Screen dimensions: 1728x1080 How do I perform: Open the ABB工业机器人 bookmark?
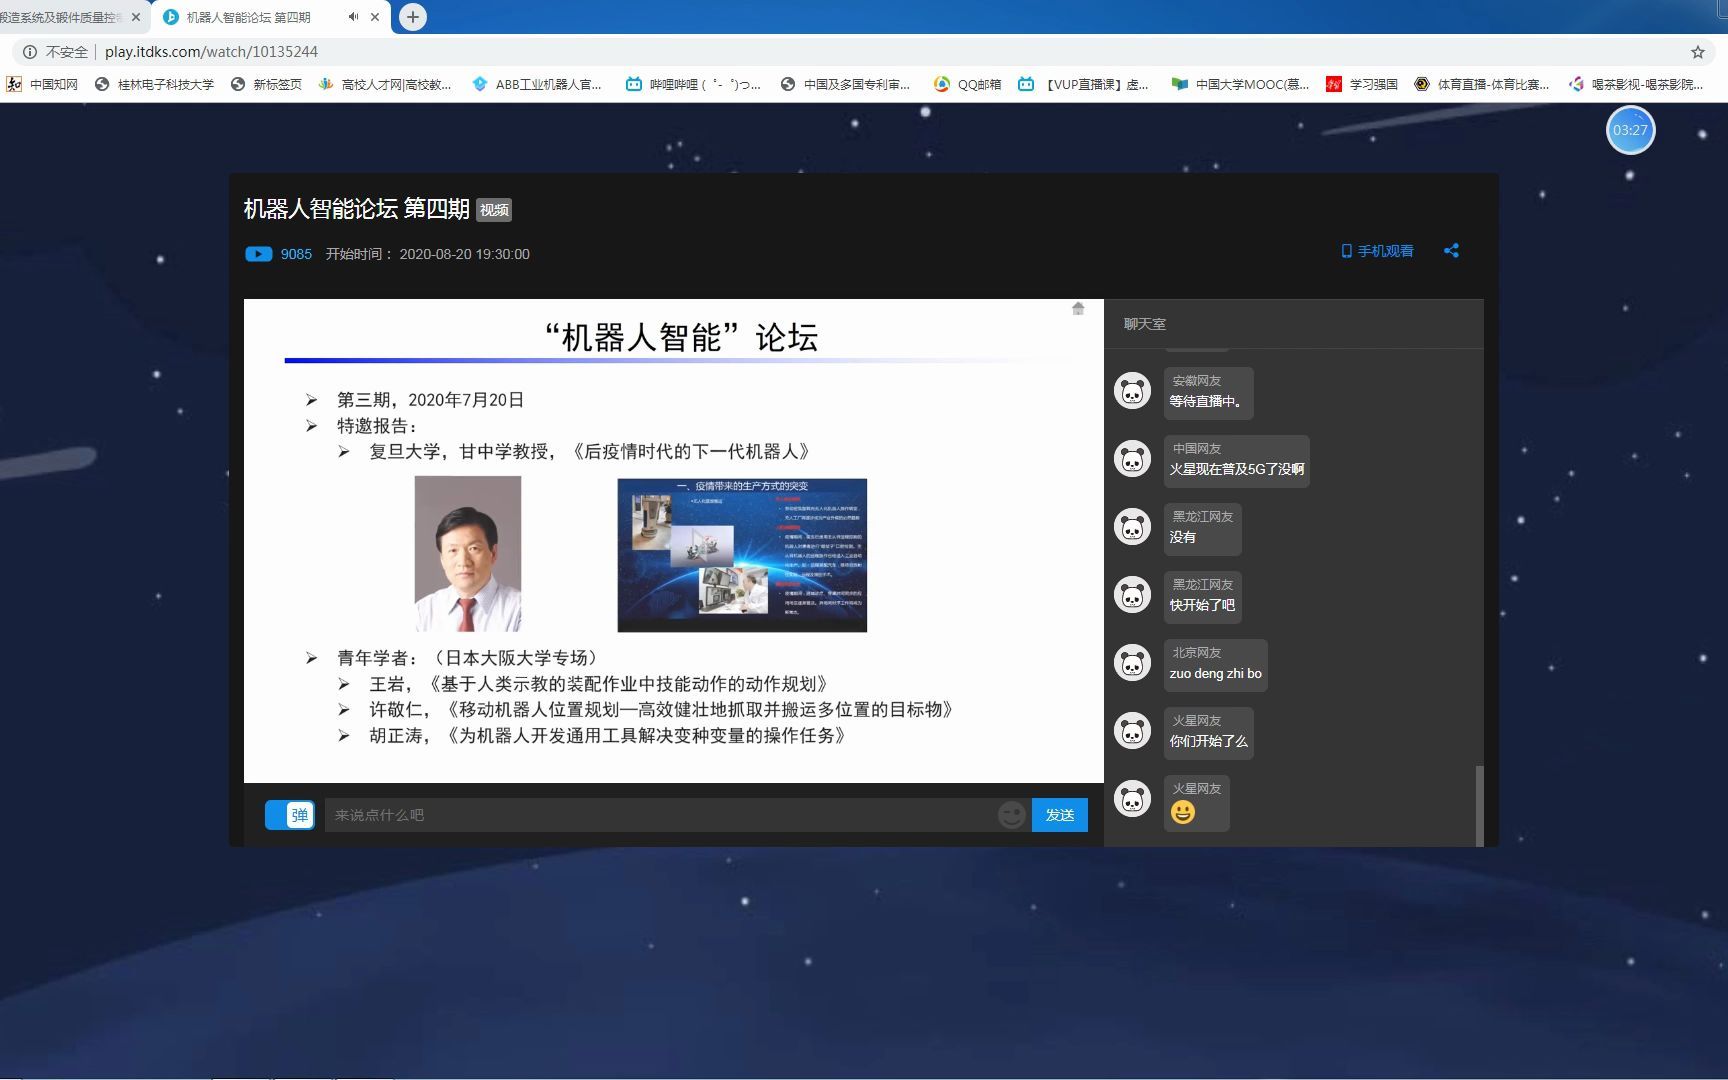pos(537,85)
